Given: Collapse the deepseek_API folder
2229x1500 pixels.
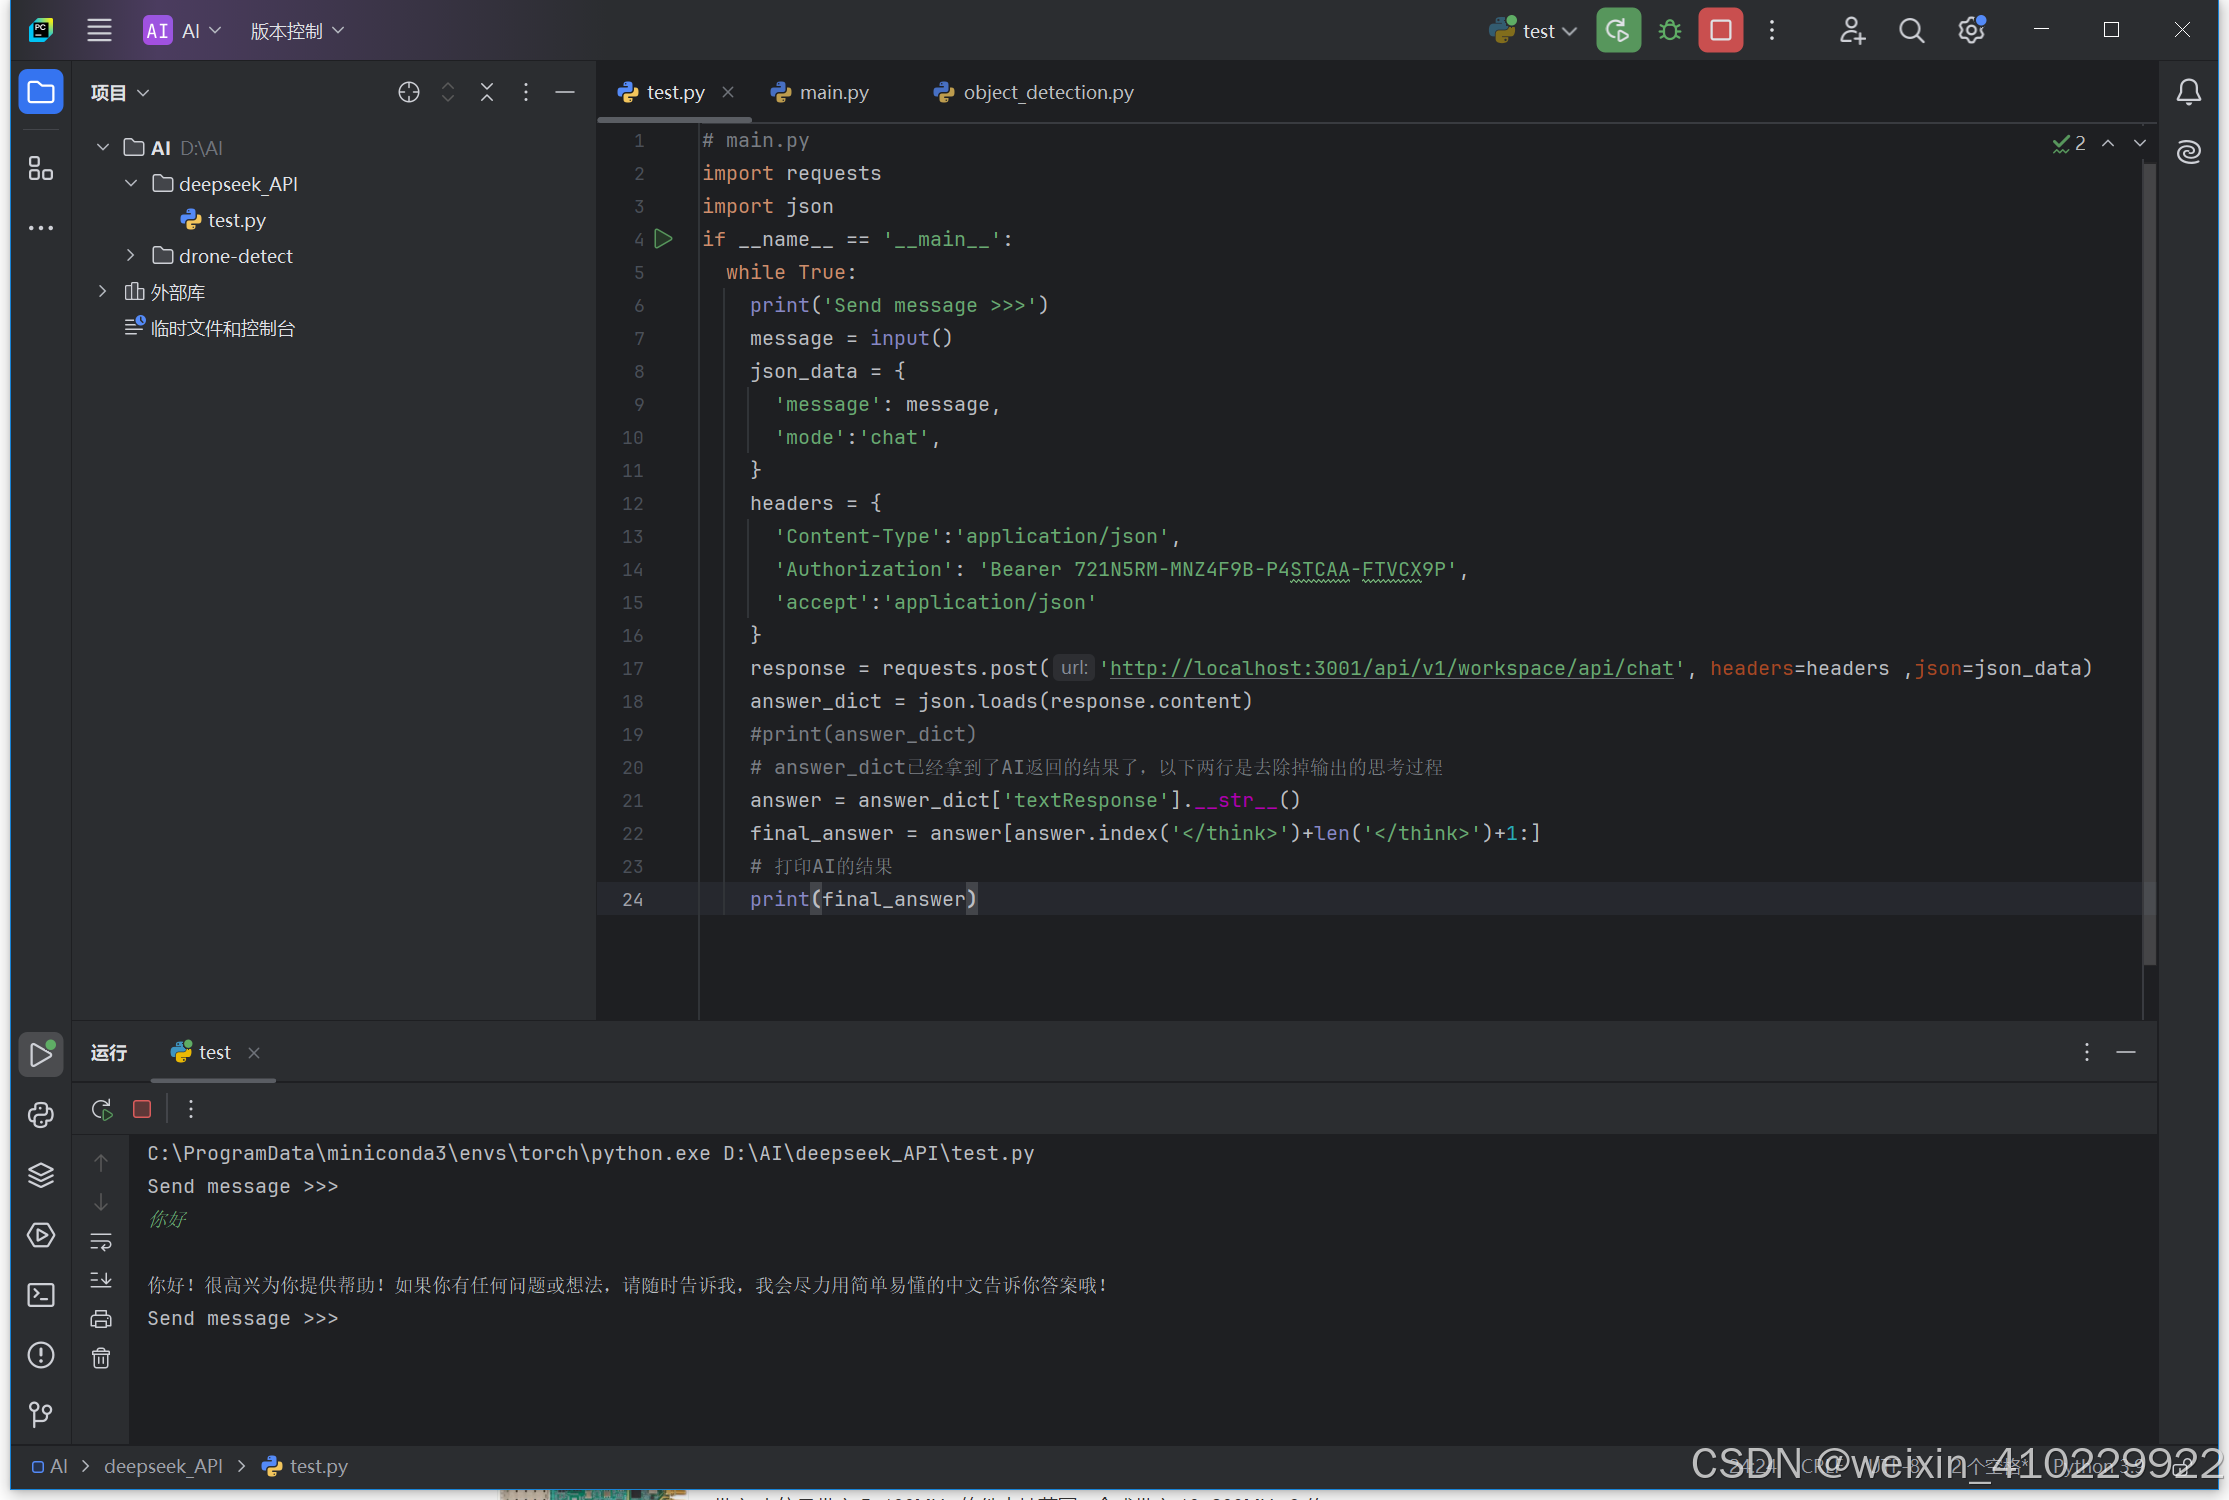Looking at the screenshot, I should [131, 183].
